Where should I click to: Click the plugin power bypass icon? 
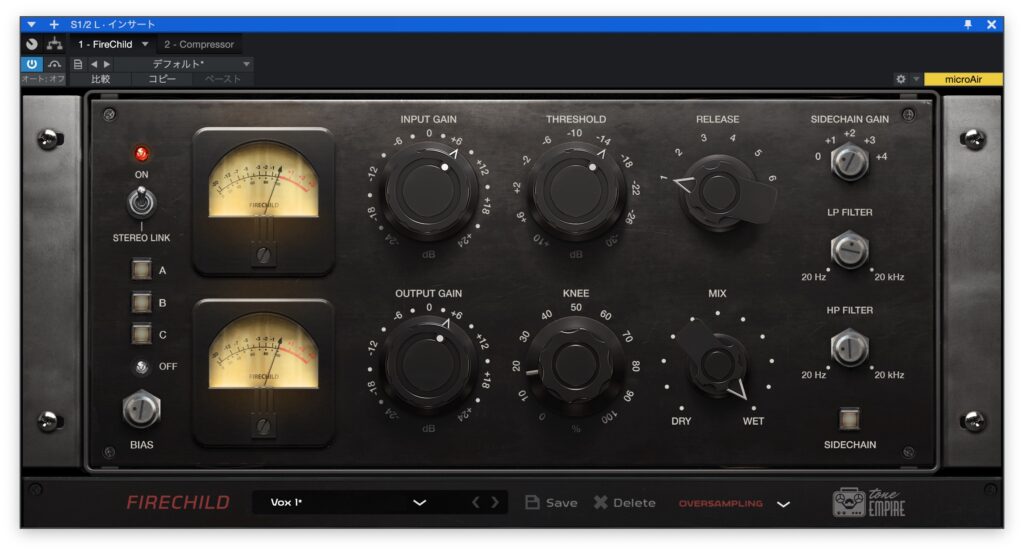32,64
